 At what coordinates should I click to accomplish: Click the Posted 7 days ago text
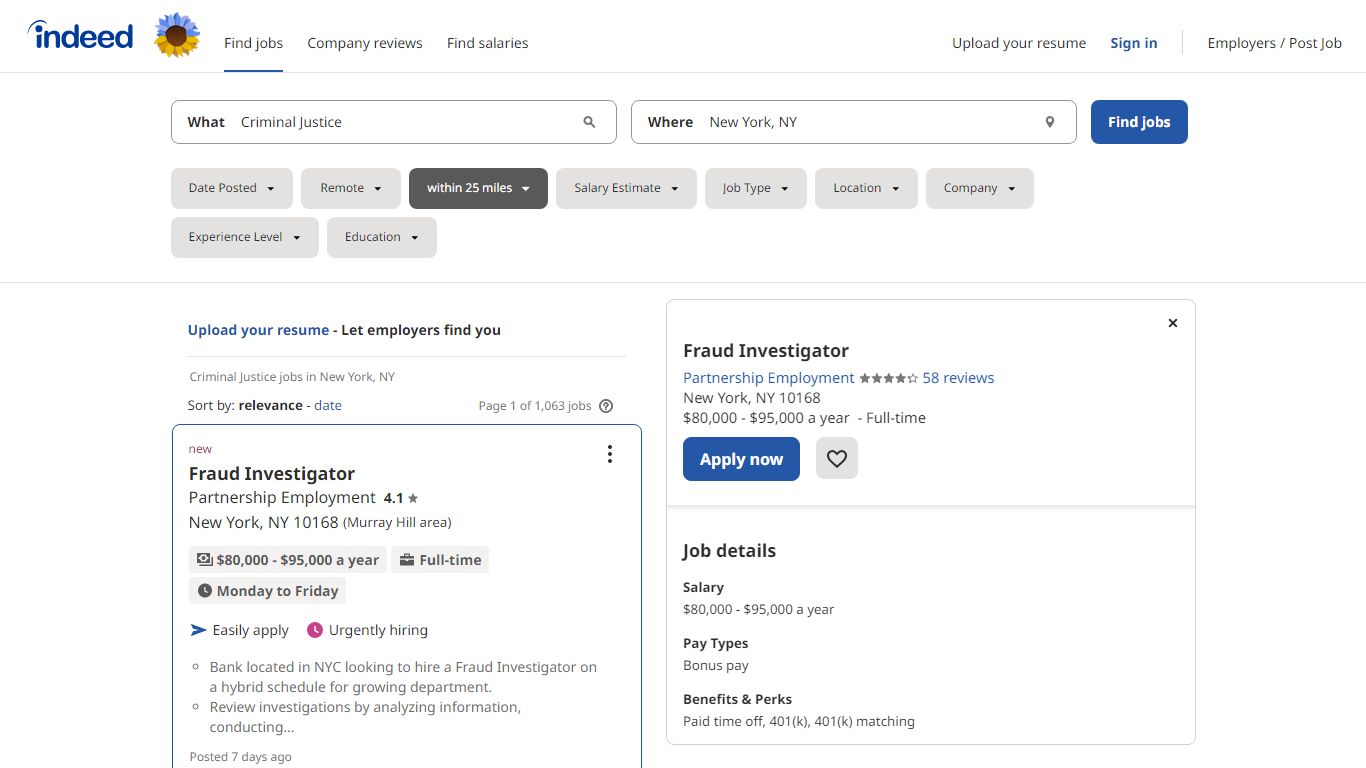pyautogui.click(x=240, y=757)
